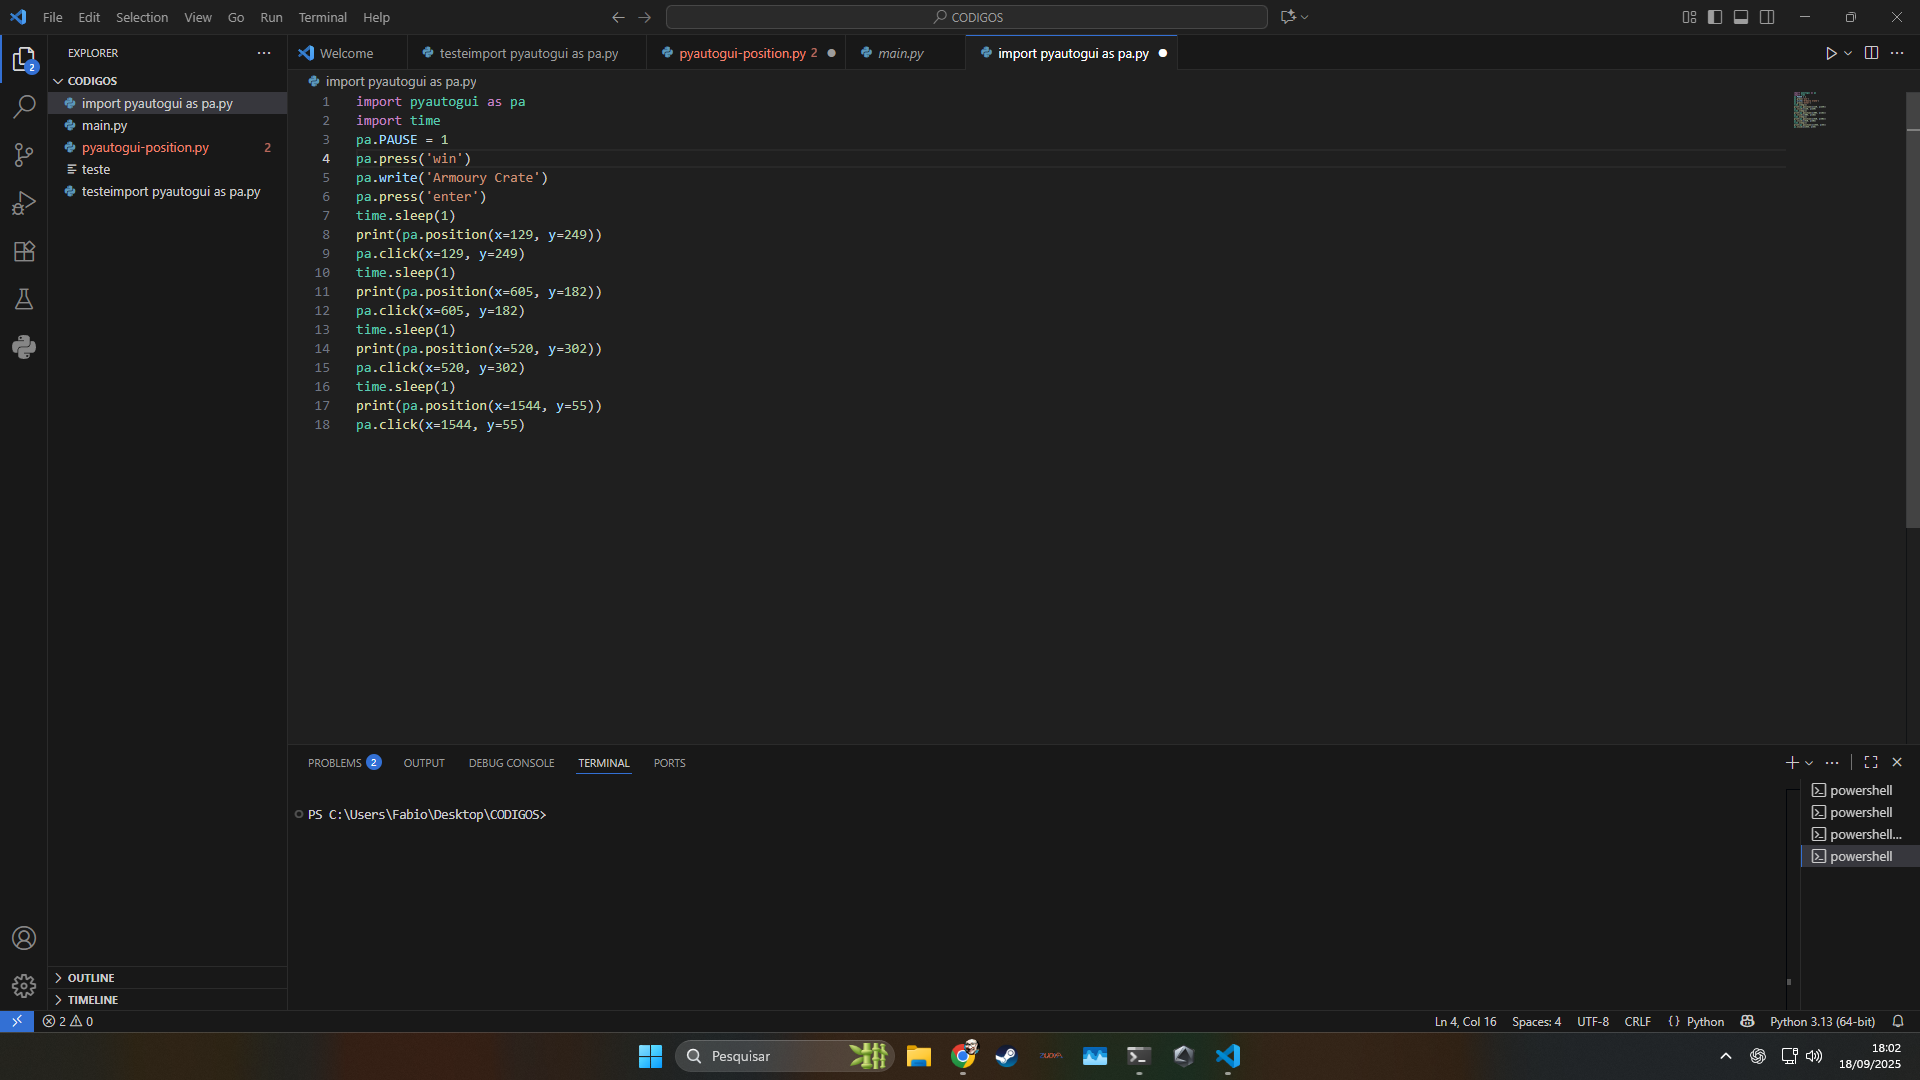
Task: Click the editor minimap preview
Action: (x=1810, y=110)
